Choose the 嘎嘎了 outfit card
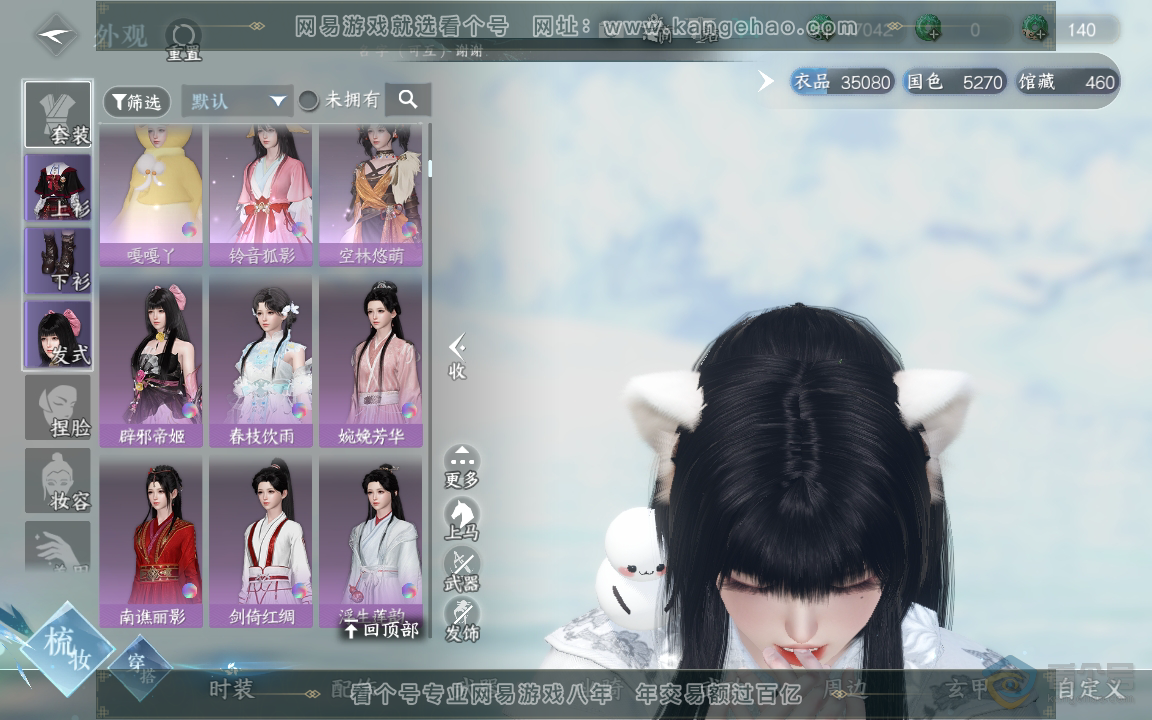Image resolution: width=1152 pixels, height=720 pixels. coord(151,195)
